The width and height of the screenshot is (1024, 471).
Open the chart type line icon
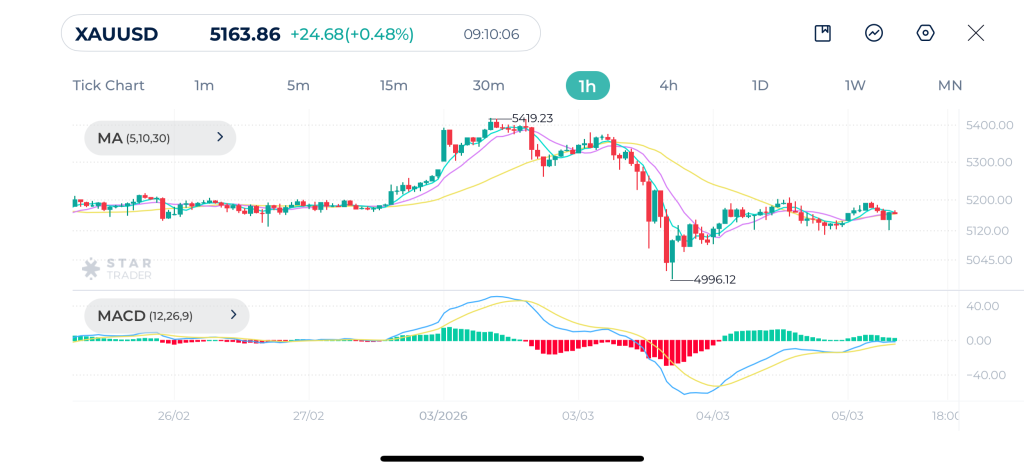[x=874, y=33]
